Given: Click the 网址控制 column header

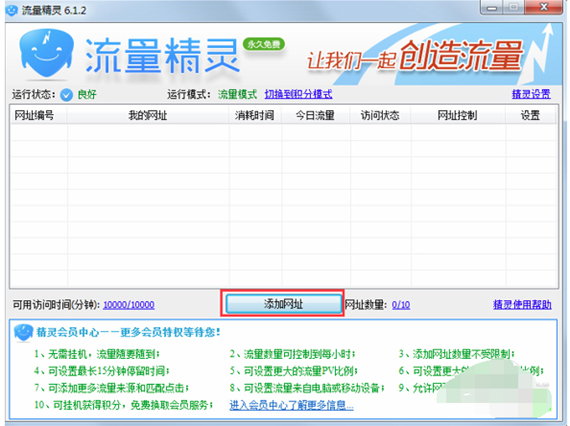Looking at the screenshot, I should click(457, 116).
